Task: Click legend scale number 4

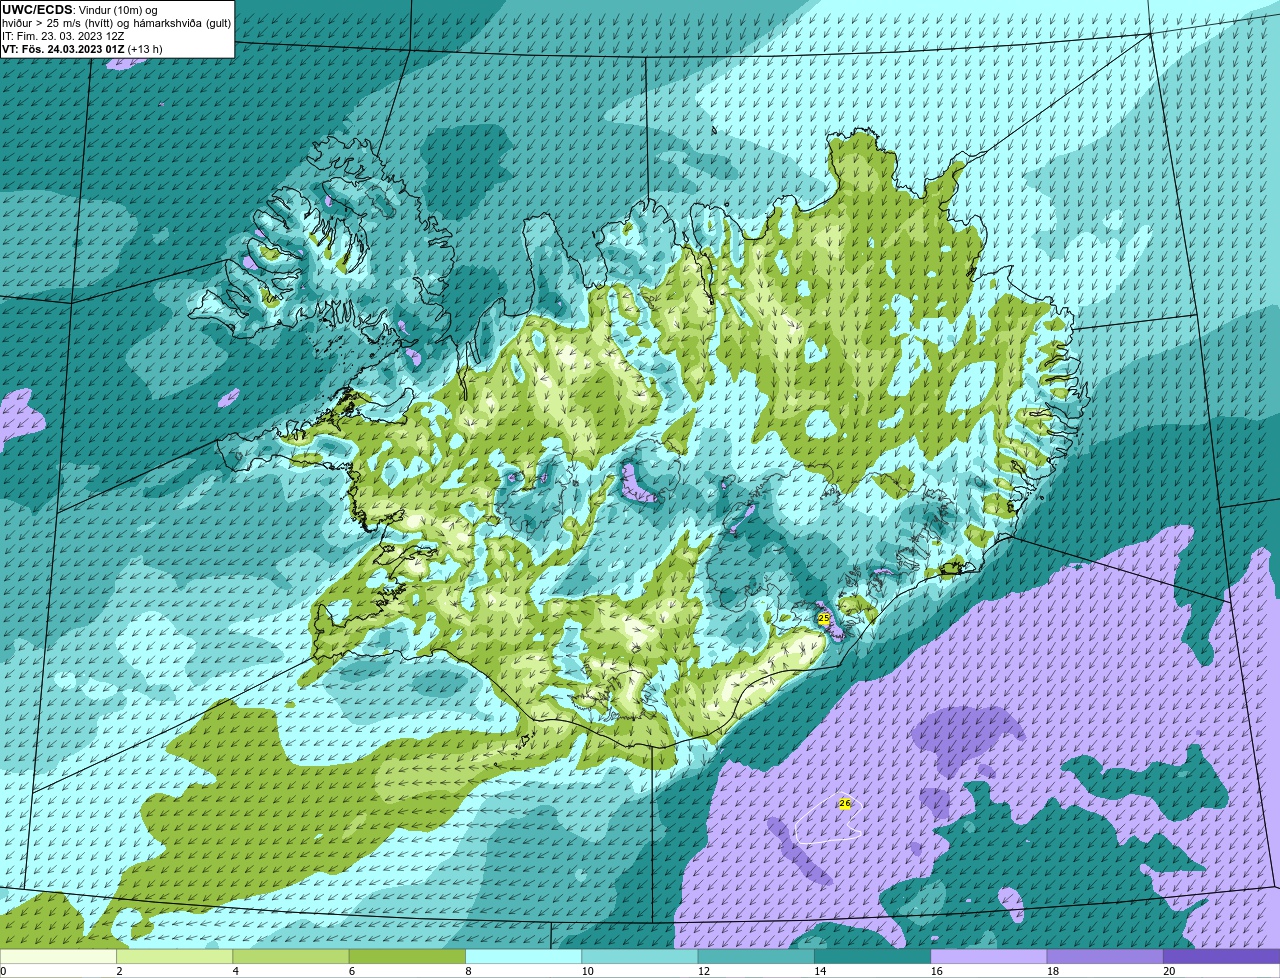Action: pyautogui.click(x=235, y=971)
